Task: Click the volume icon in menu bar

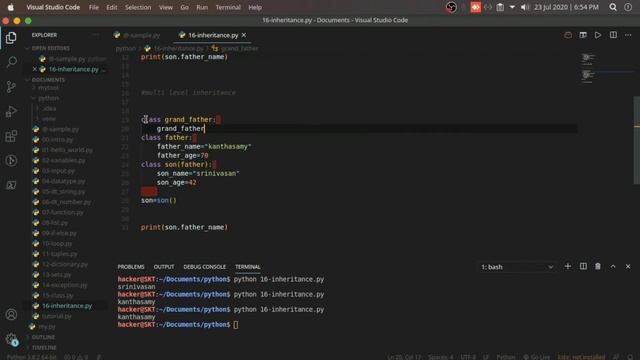Action: coord(525,7)
